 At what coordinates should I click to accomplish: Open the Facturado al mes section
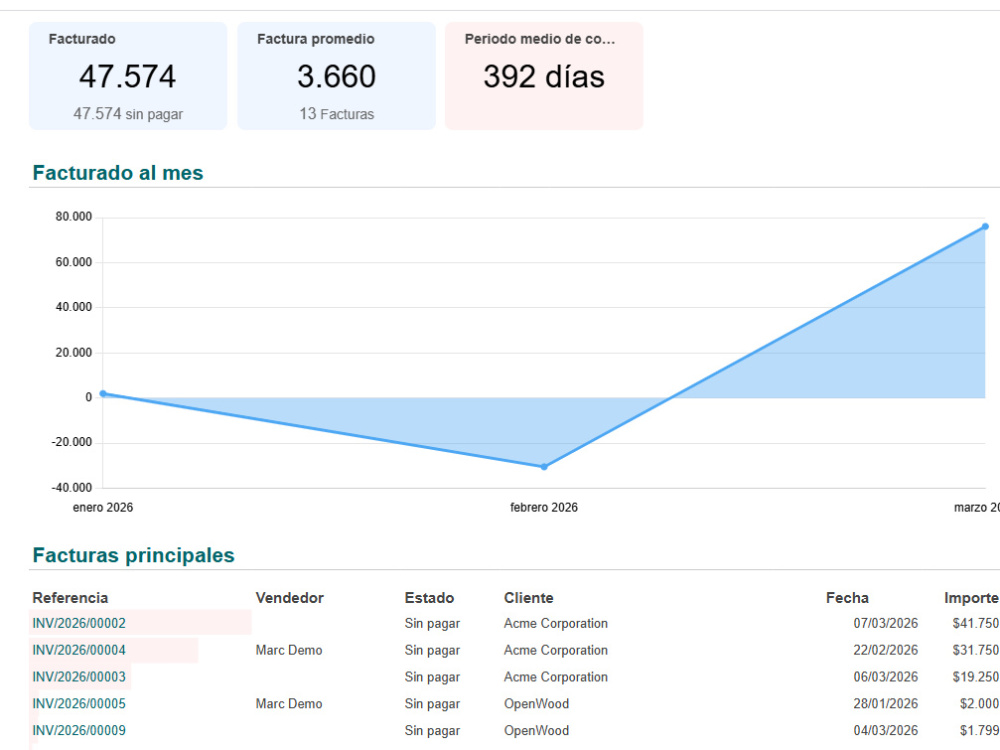coord(118,173)
